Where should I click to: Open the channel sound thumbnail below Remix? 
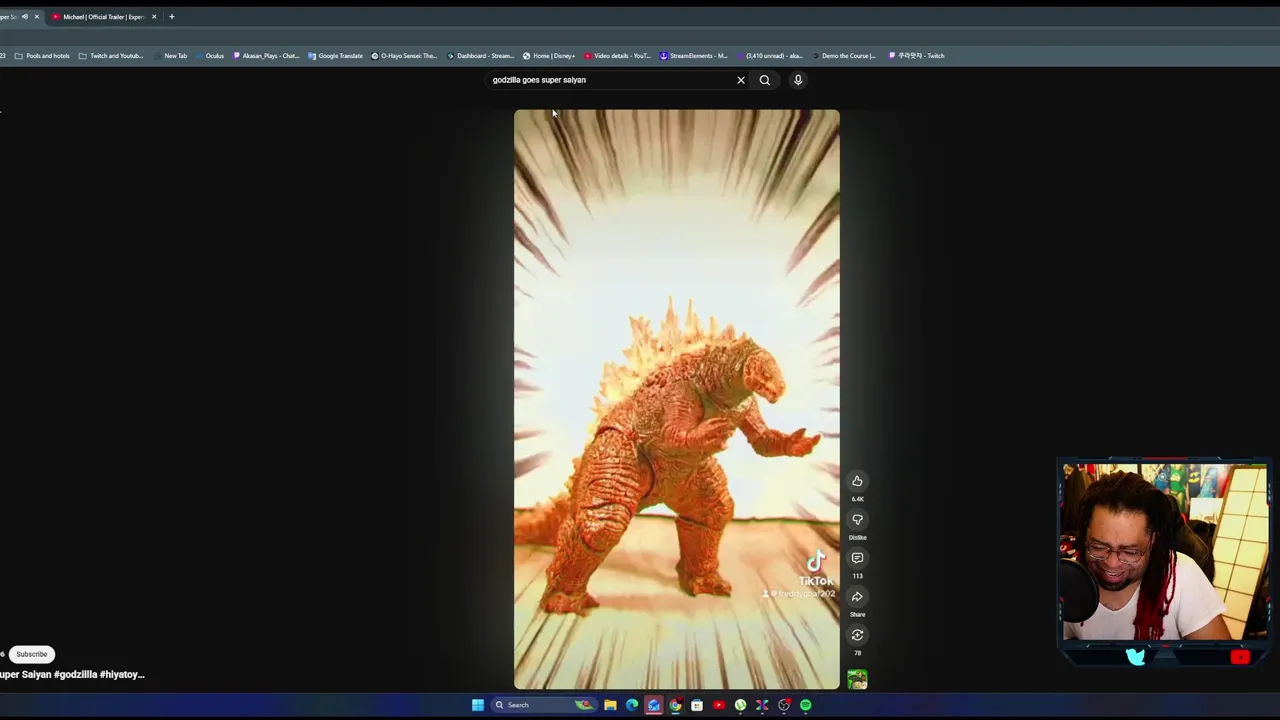pyautogui.click(x=857, y=680)
